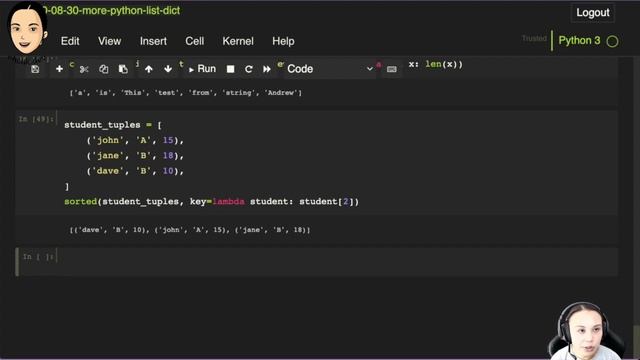Open the Cell menu
The height and width of the screenshot is (360, 640).
click(195, 41)
